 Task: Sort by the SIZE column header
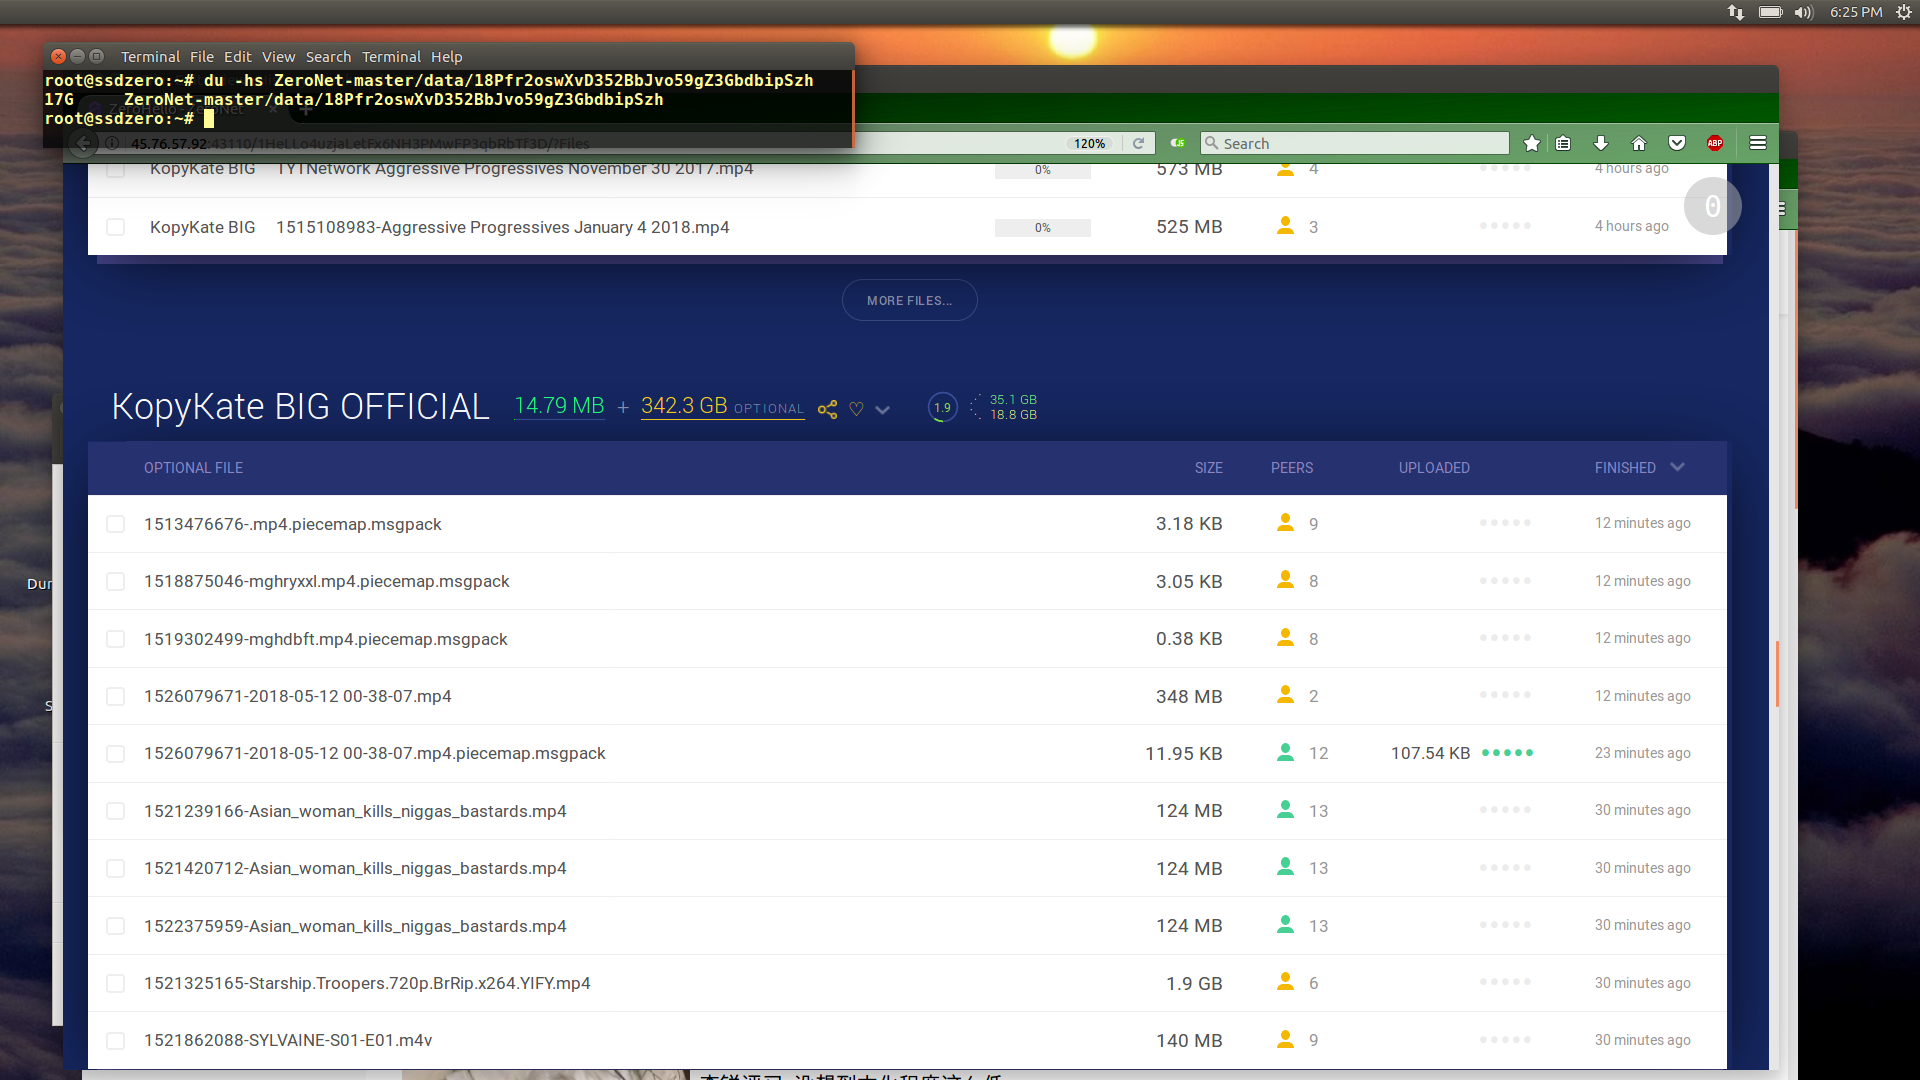point(1208,468)
